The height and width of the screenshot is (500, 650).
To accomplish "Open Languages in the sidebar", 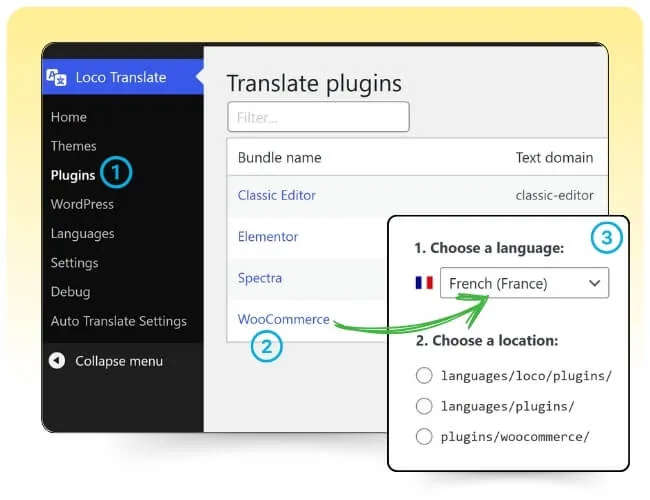I will tap(82, 234).
